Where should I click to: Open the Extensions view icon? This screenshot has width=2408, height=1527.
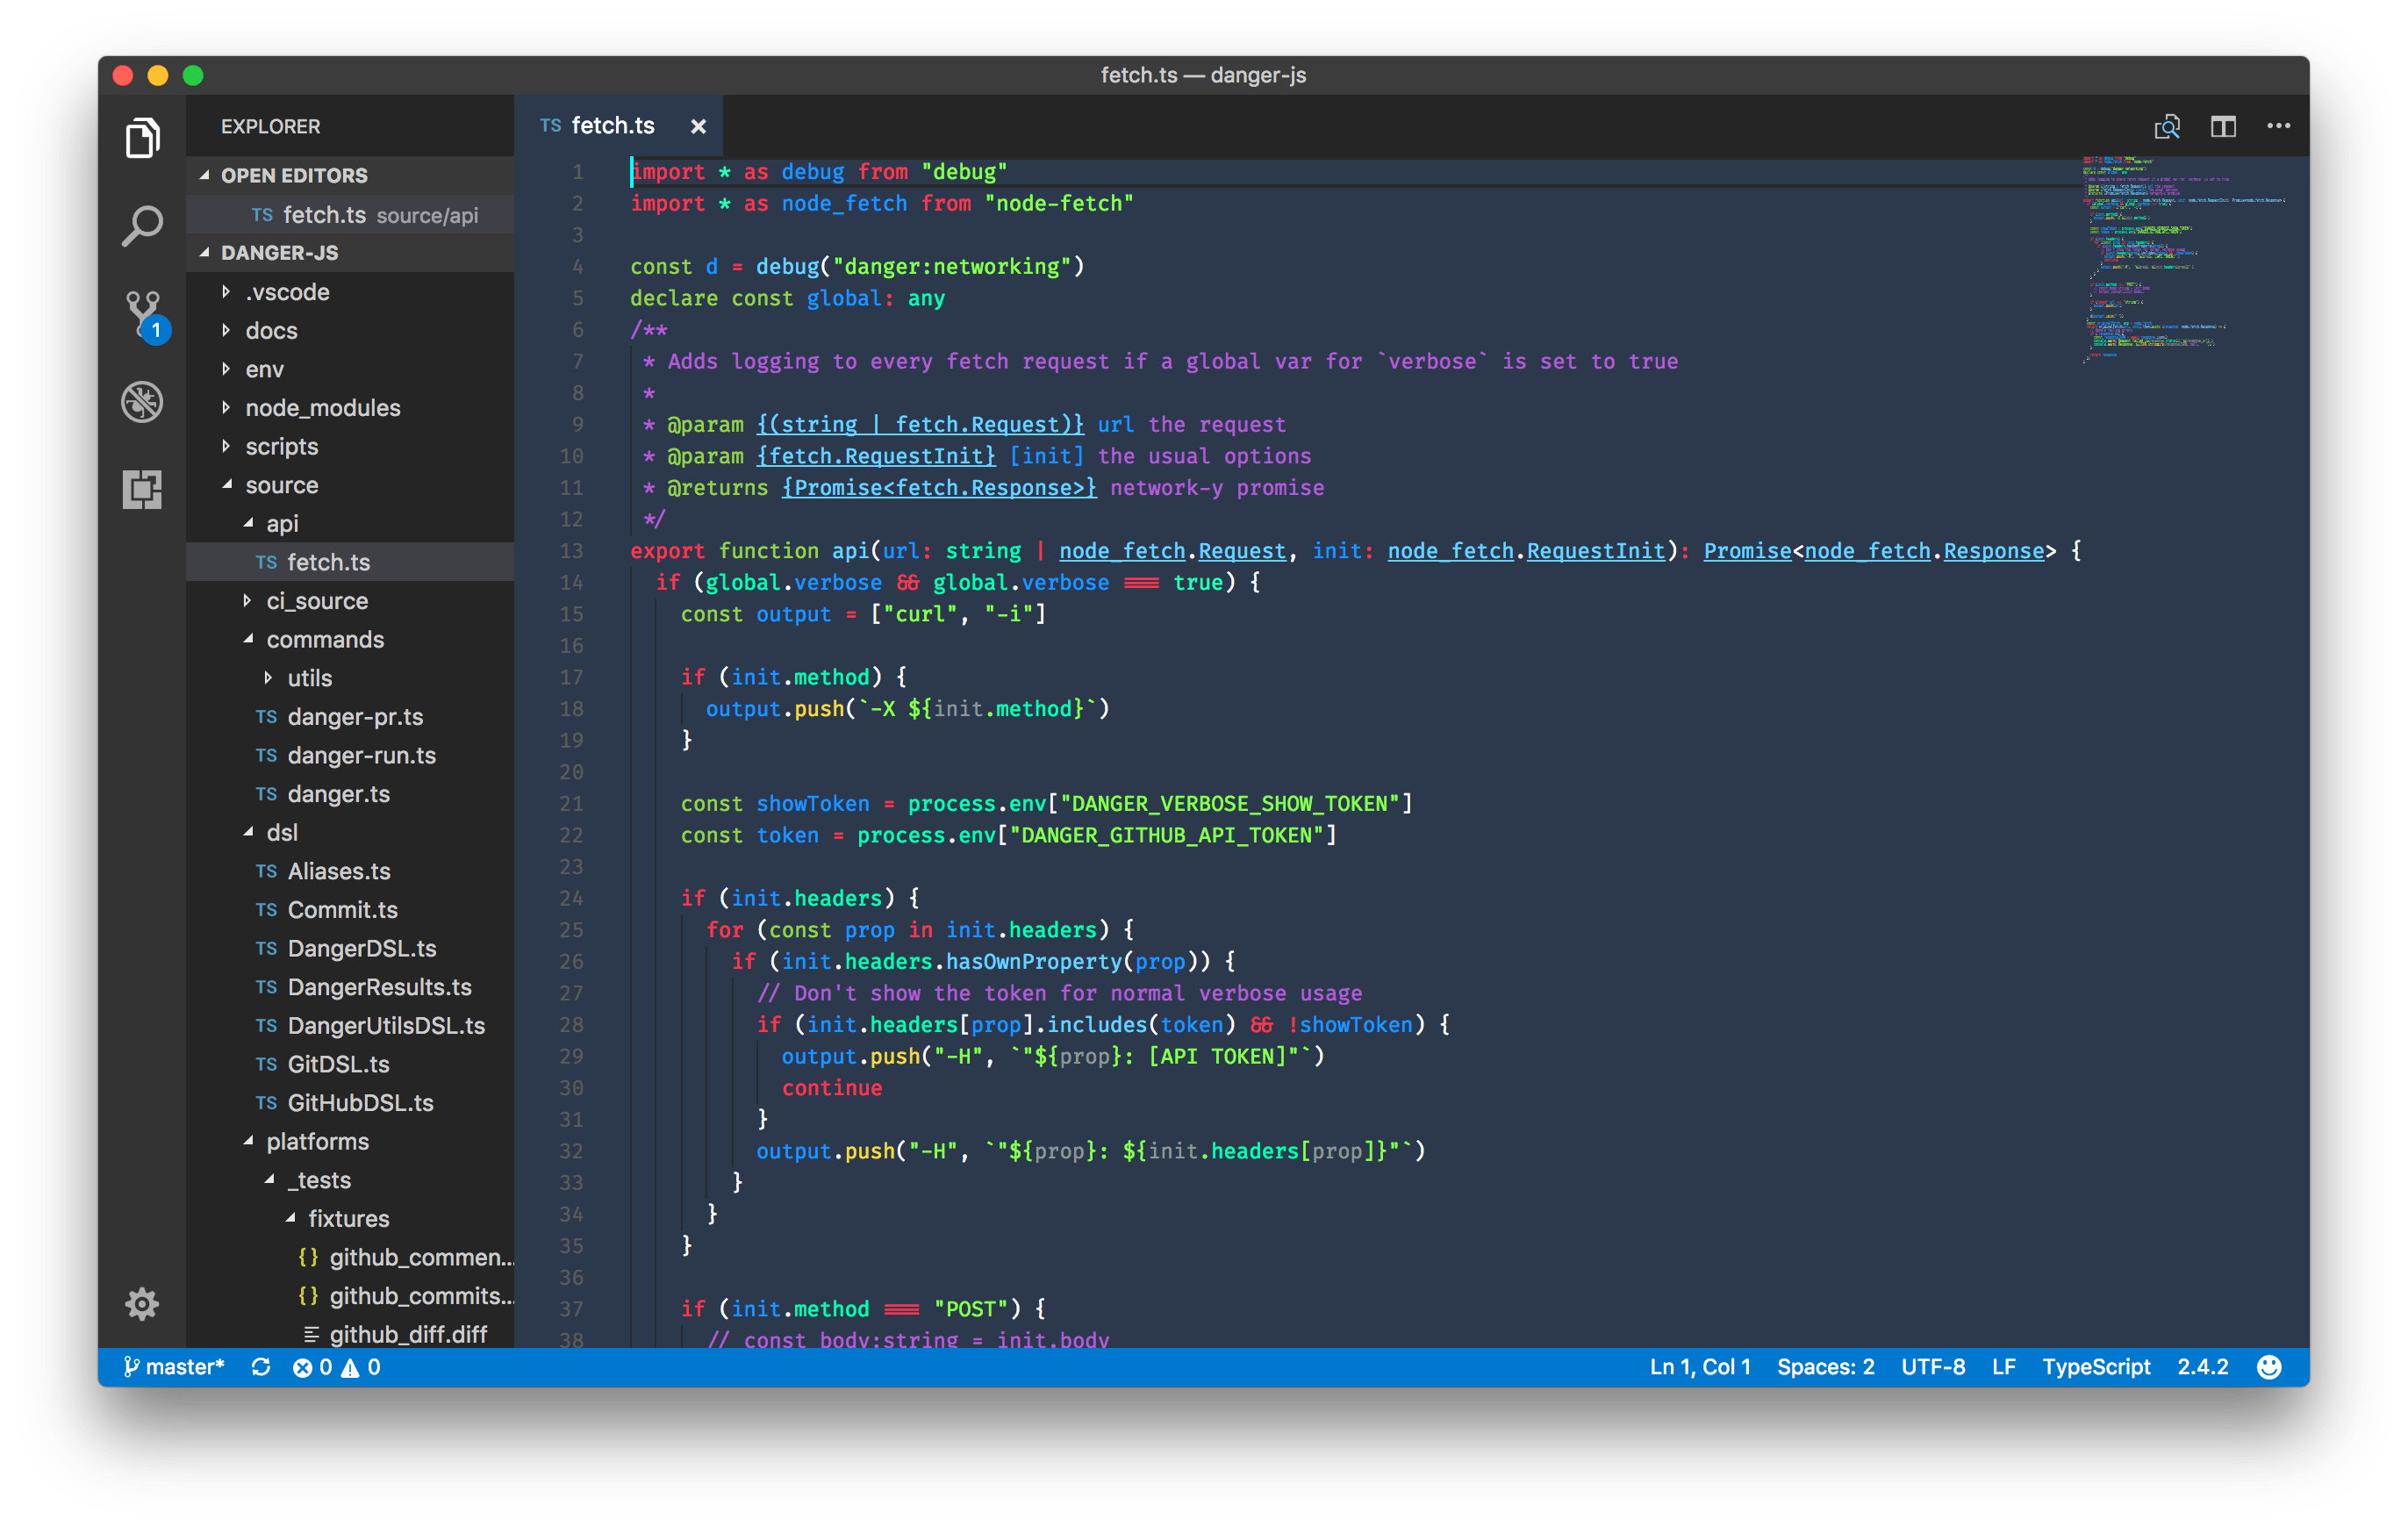(142, 489)
